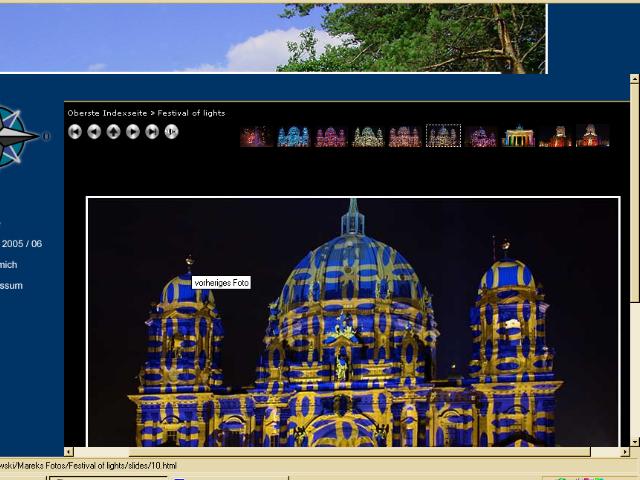Select the currently highlighted dashed-border thumbnail
Viewport: 640px width, 480px height.
[443, 136]
